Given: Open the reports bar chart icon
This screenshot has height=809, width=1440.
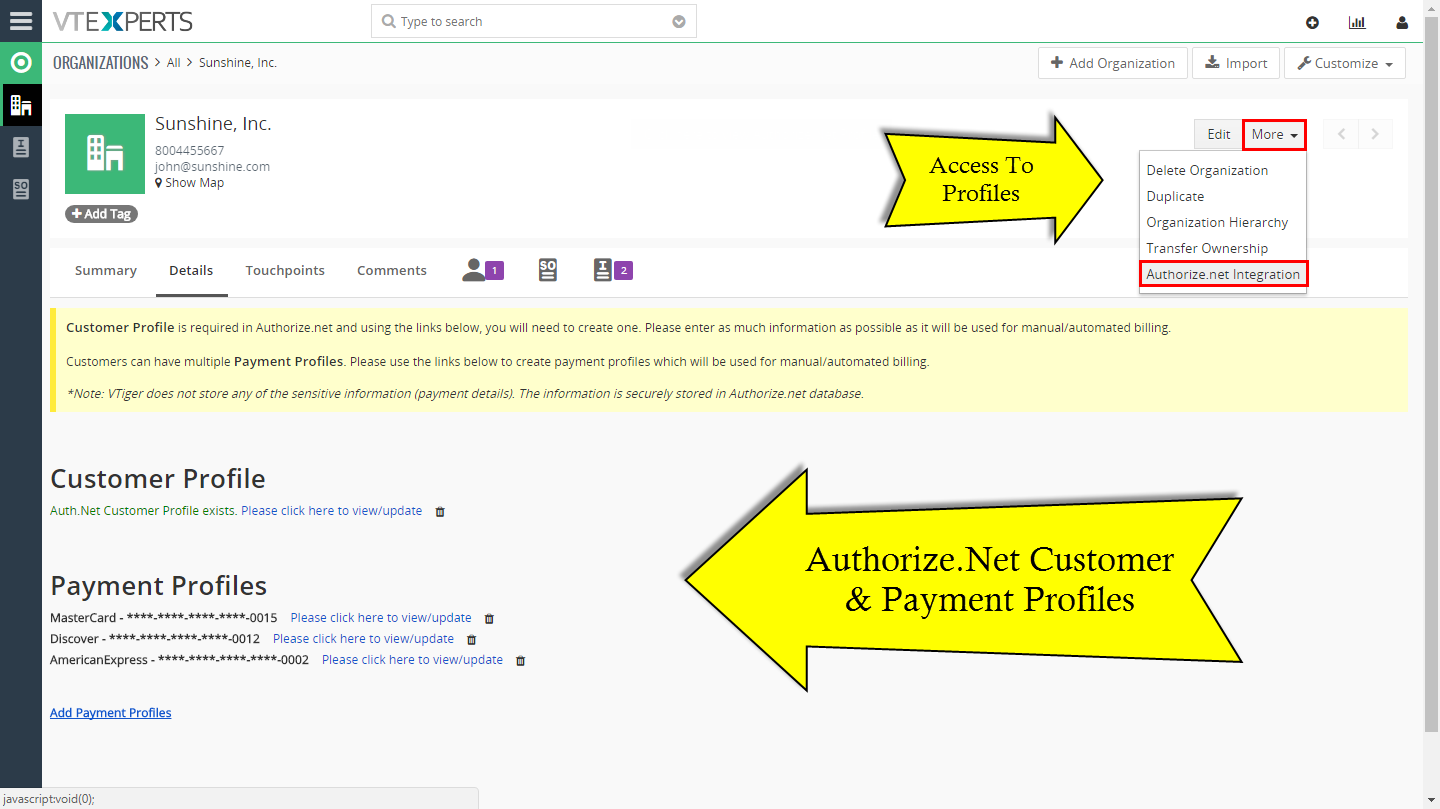Looking at the screenshot, I should click(x=1357, y=22).
